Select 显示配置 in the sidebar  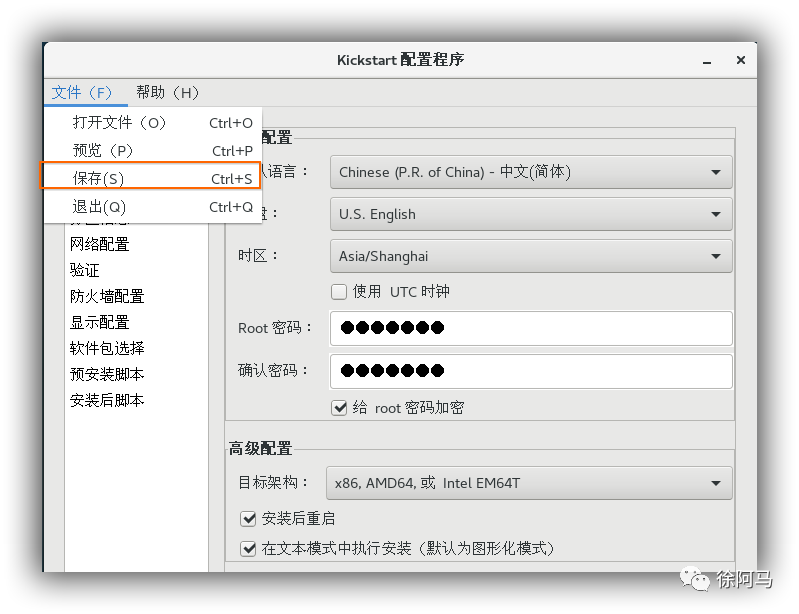click(x=100, y=322)
